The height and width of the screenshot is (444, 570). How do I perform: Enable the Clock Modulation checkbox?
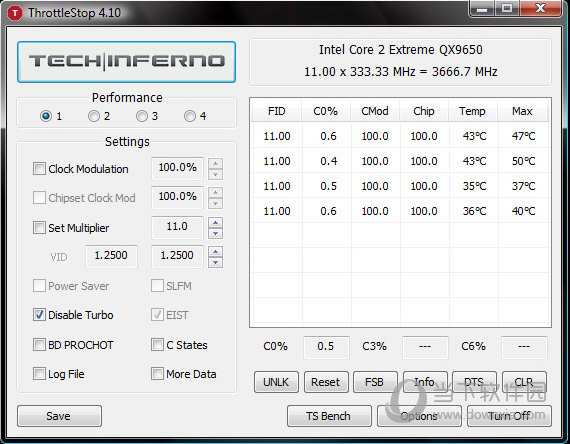click(39, 169)
